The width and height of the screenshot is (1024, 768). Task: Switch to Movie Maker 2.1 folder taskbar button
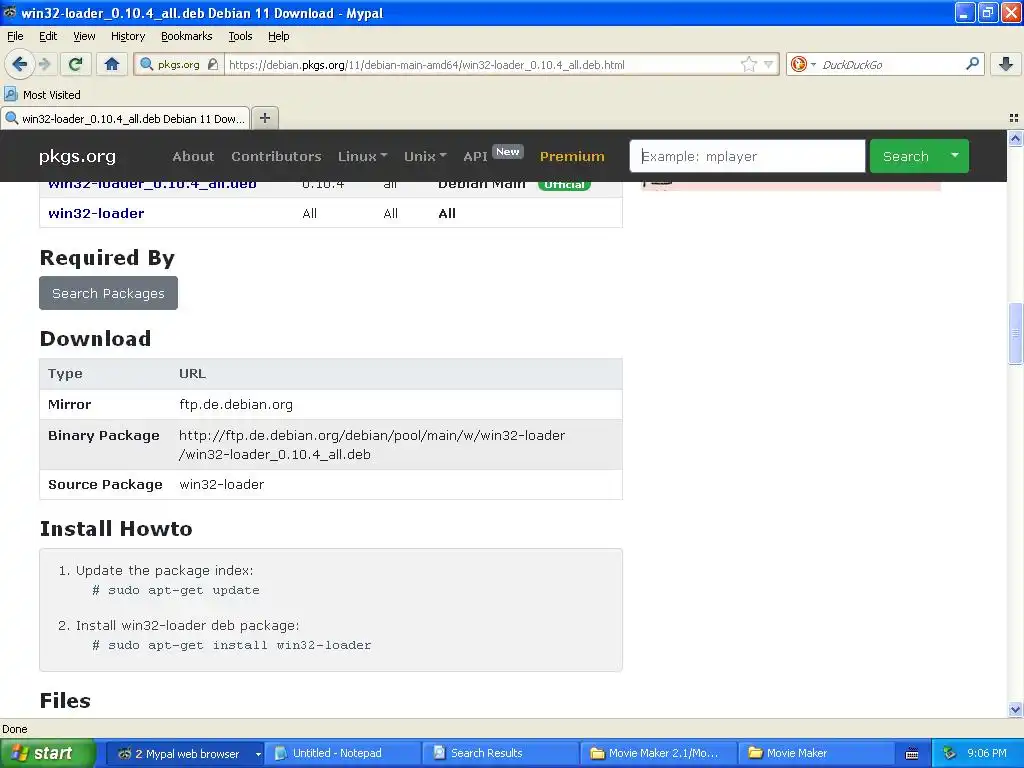(658, 753)
